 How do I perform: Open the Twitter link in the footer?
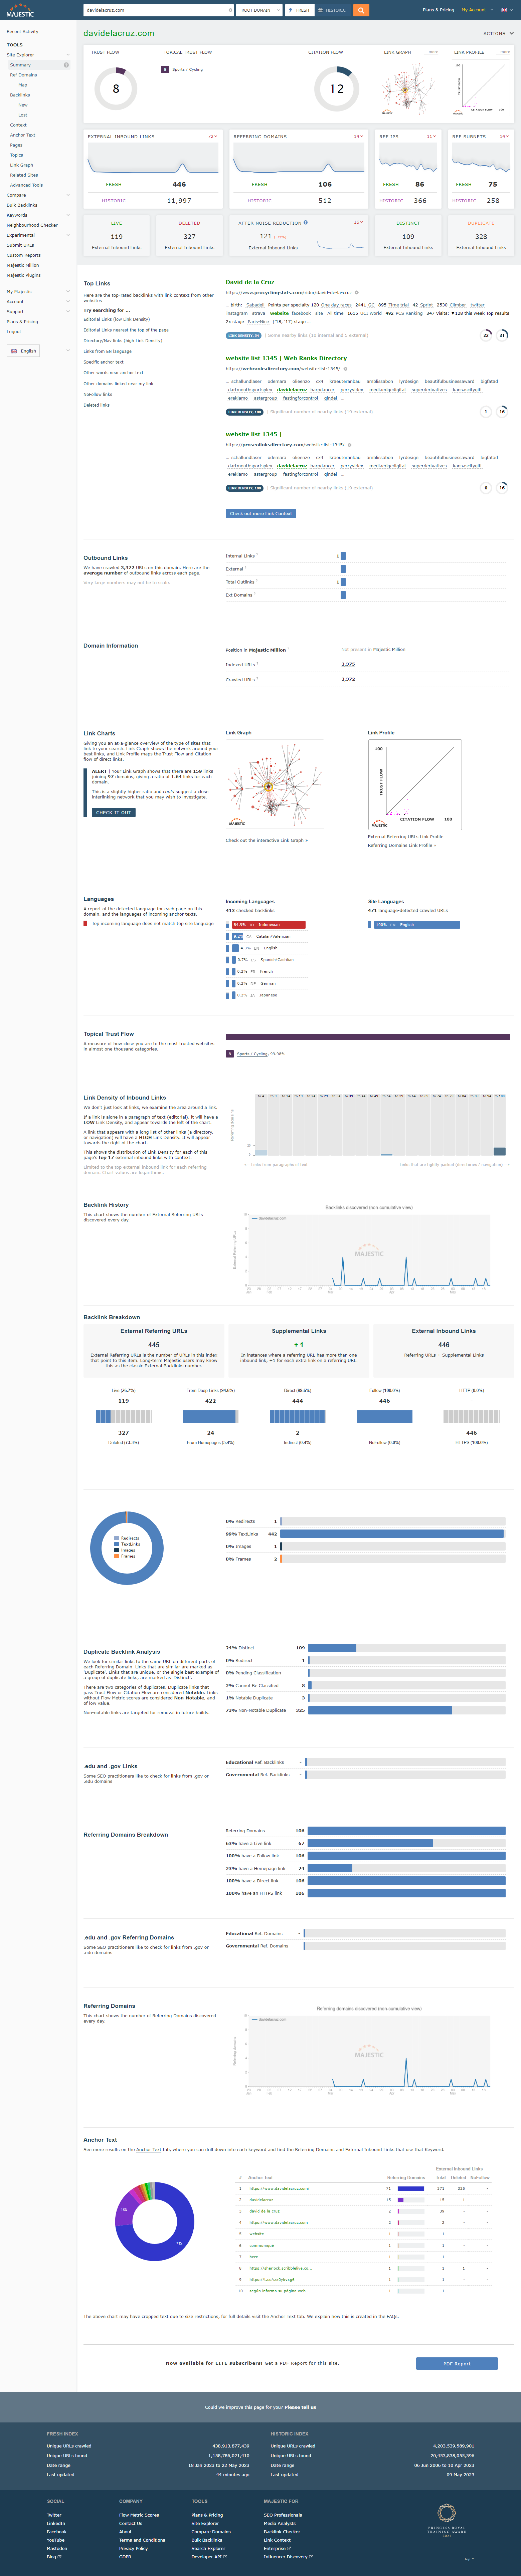point(54,2515)
